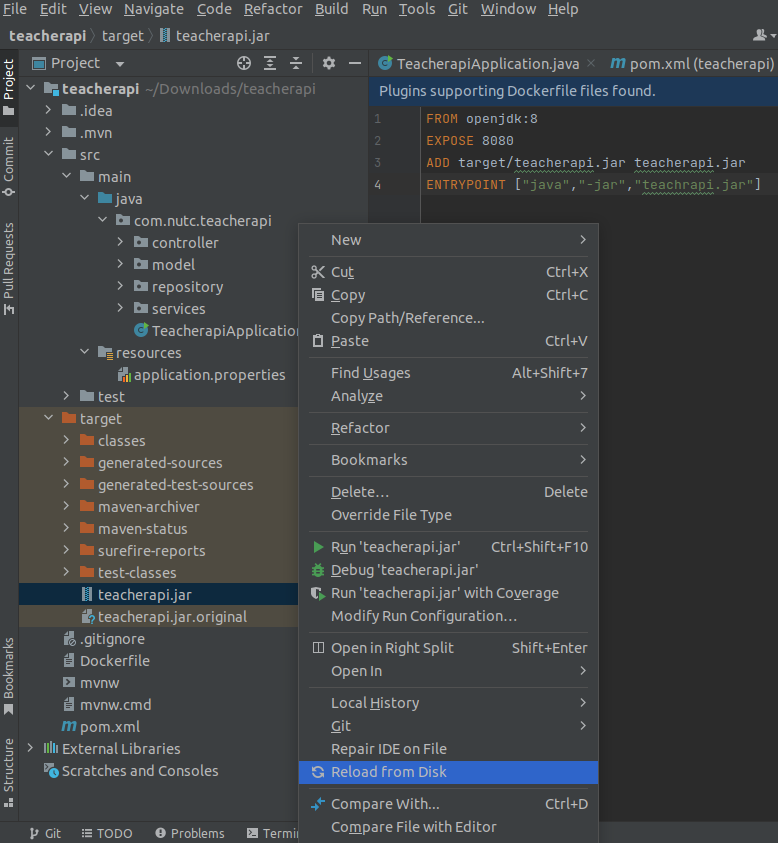Select Paste in the context menu

tap(448, 341)
